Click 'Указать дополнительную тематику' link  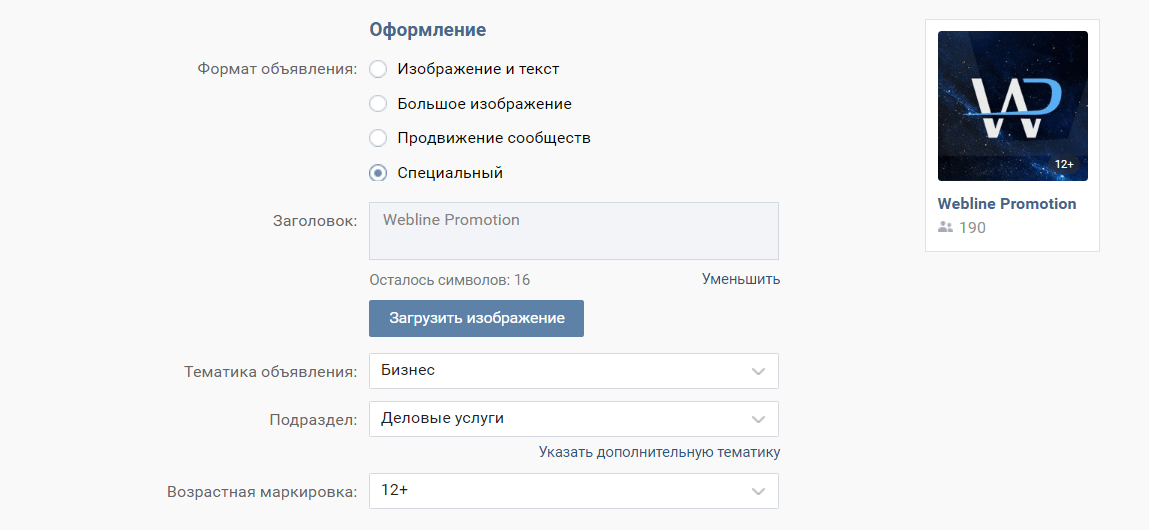click(659, 452)
